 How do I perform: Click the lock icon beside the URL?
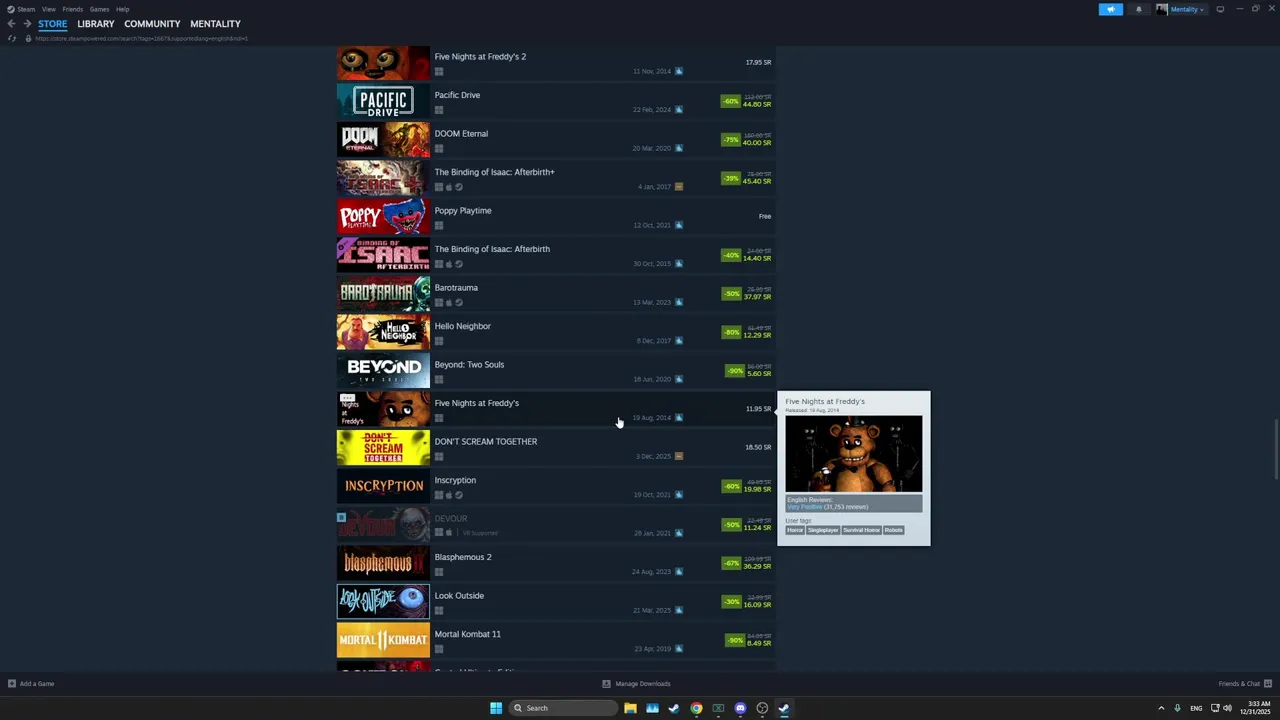pos(28,38)
